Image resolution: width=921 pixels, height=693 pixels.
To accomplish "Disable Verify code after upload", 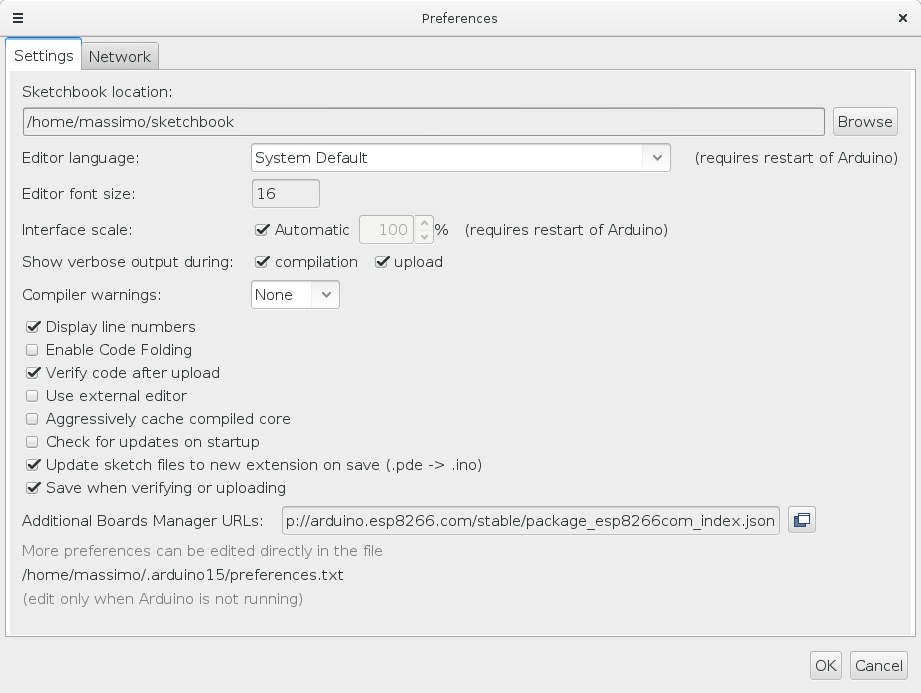I will coord(33,373).
